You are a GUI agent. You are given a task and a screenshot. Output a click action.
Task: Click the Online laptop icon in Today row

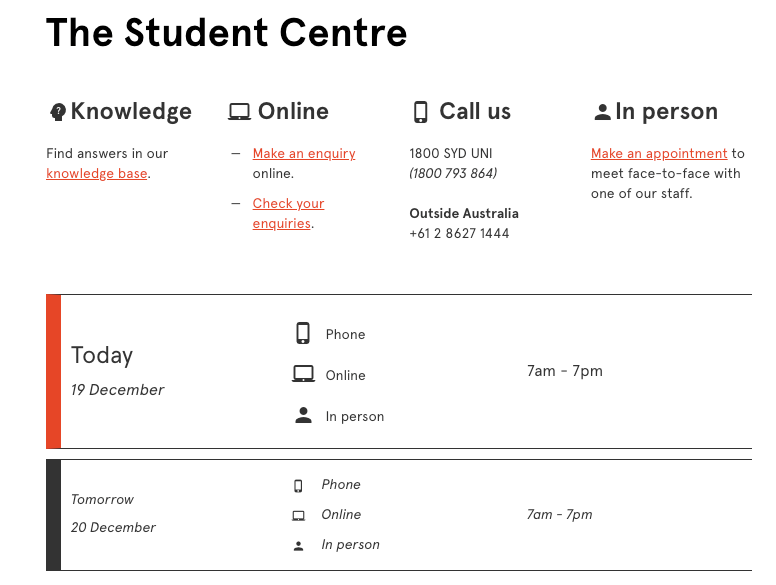point(303,375)
